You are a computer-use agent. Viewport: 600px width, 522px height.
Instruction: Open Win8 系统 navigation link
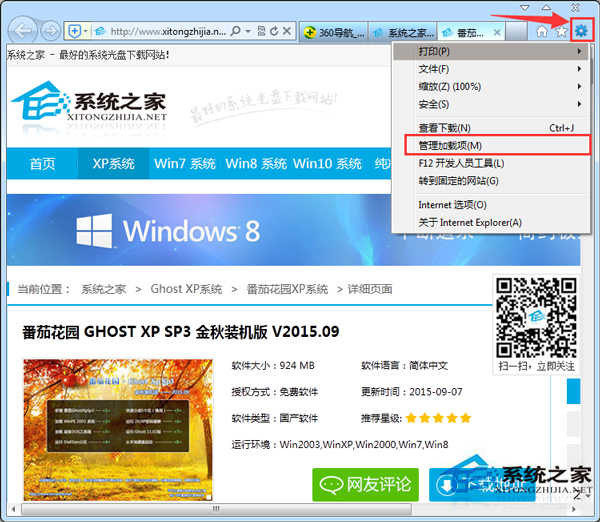tap(256, 164)
